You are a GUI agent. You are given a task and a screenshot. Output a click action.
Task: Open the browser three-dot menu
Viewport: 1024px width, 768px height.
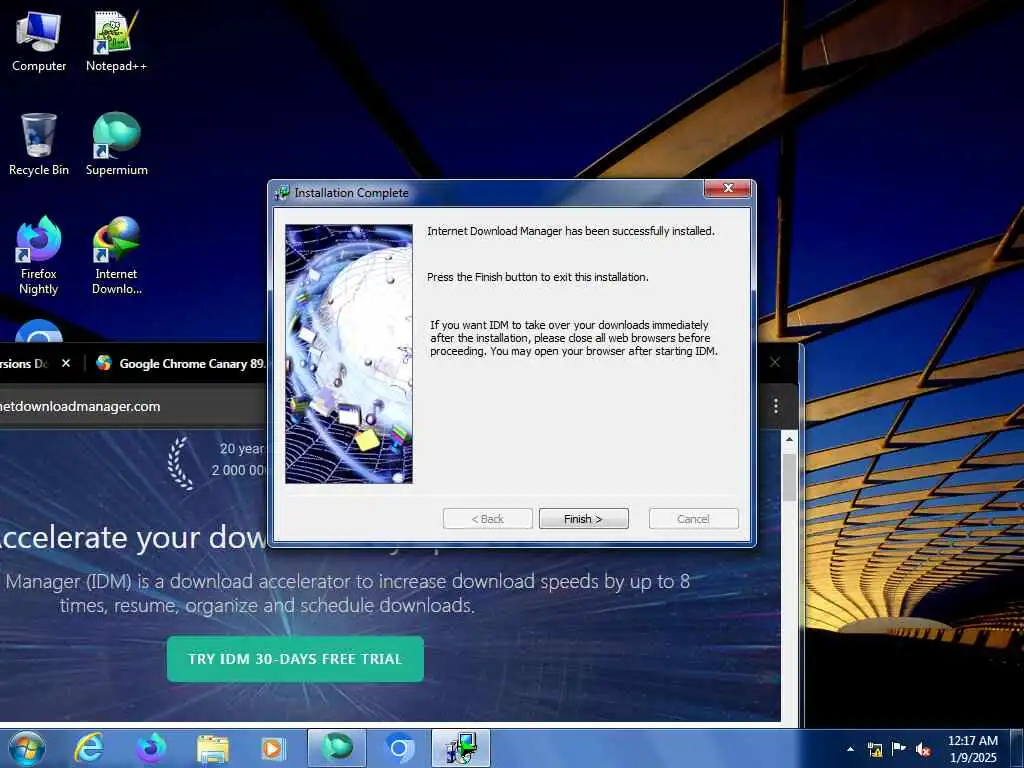pos(776,406)
